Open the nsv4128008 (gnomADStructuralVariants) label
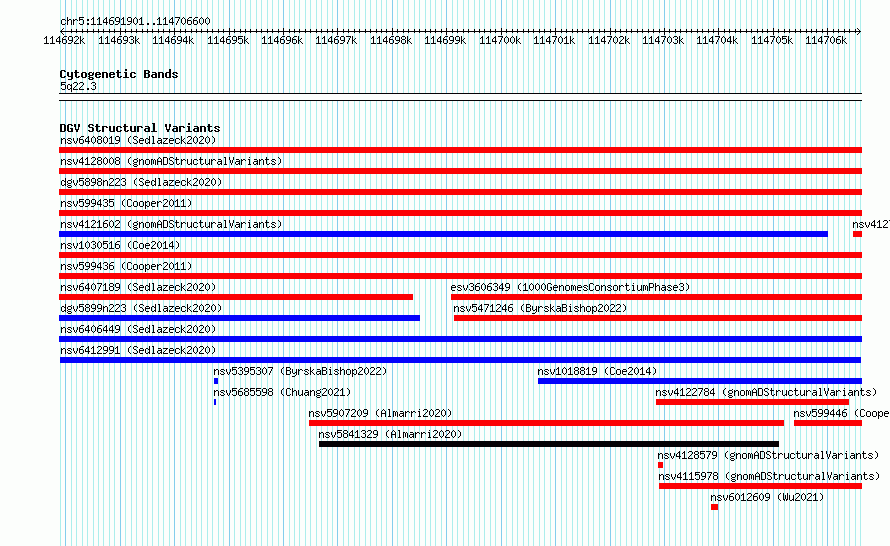This screenshot has width=890, height=546. click(x=171, y=161)
